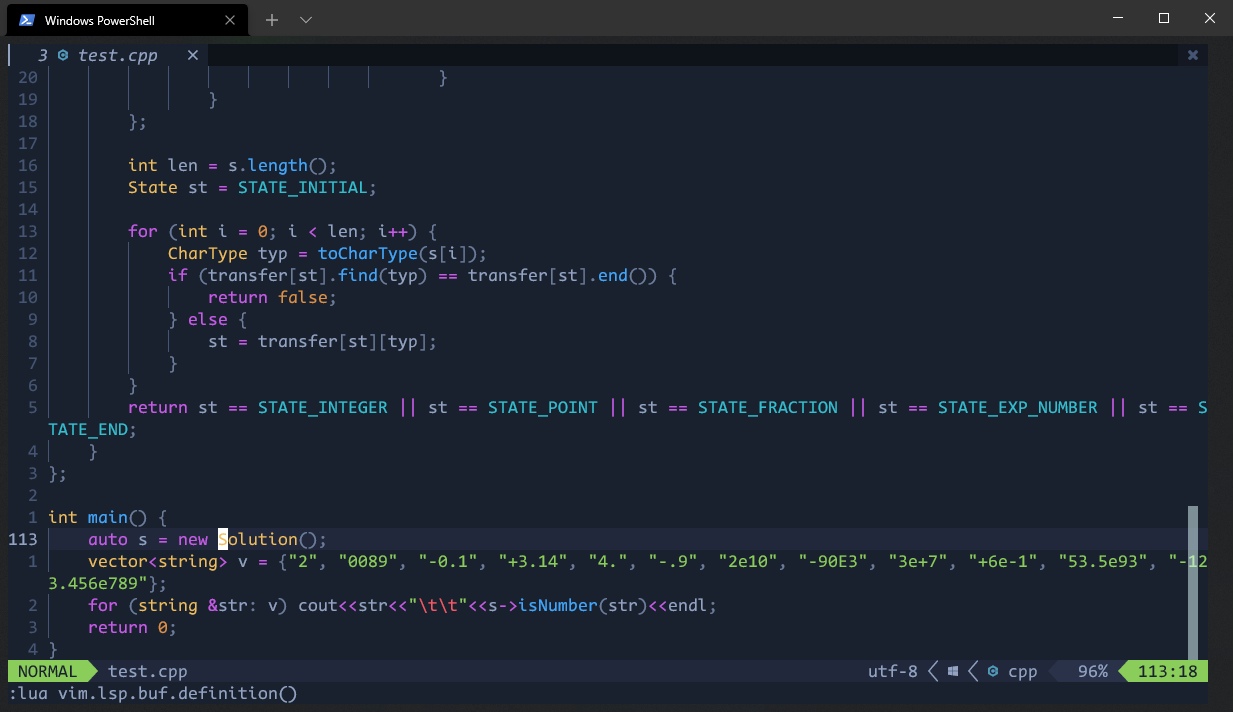Click test.cpp filename in the statusline

147,671
